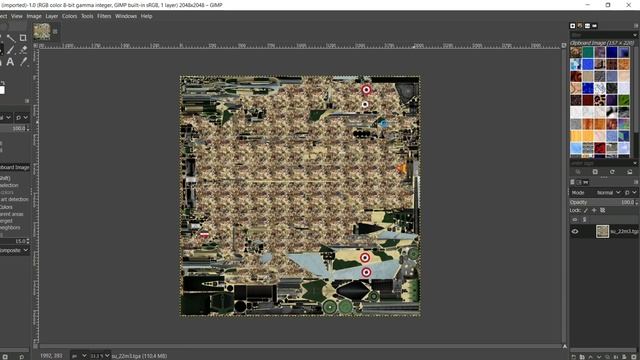Pick the solid teal green pattern swatch
The image size is (640, 360).
[588, 52]
